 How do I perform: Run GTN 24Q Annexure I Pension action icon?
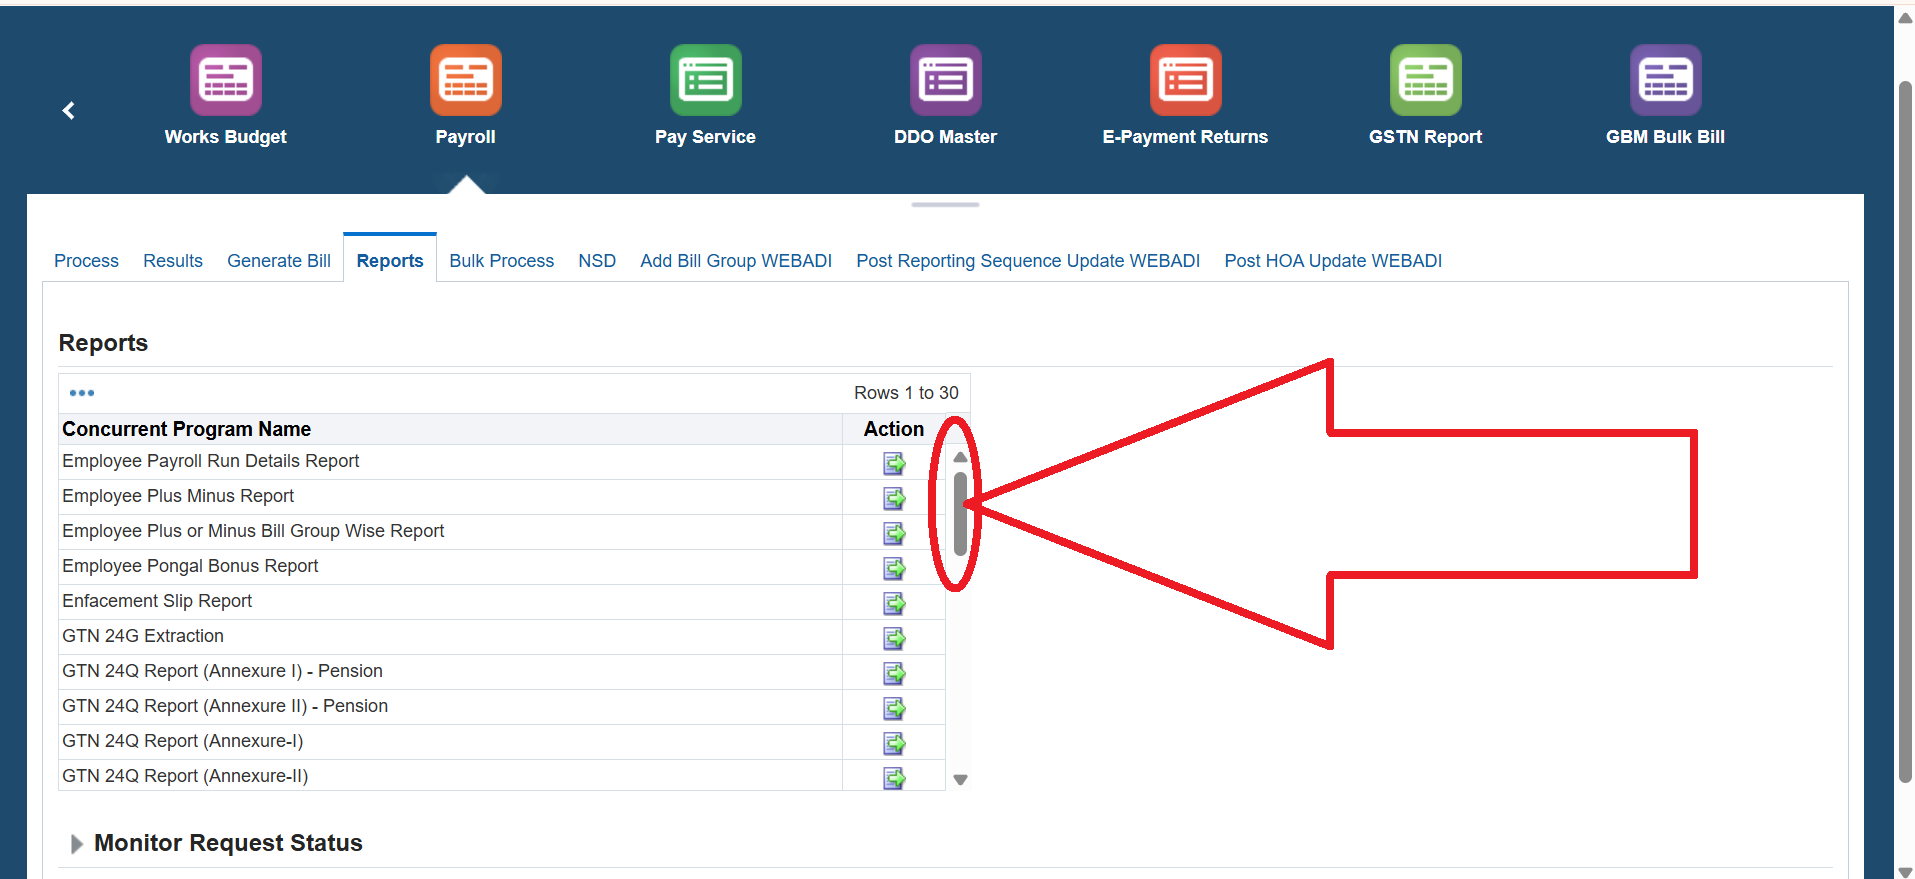pyautogui.click(x=894, y=673)
